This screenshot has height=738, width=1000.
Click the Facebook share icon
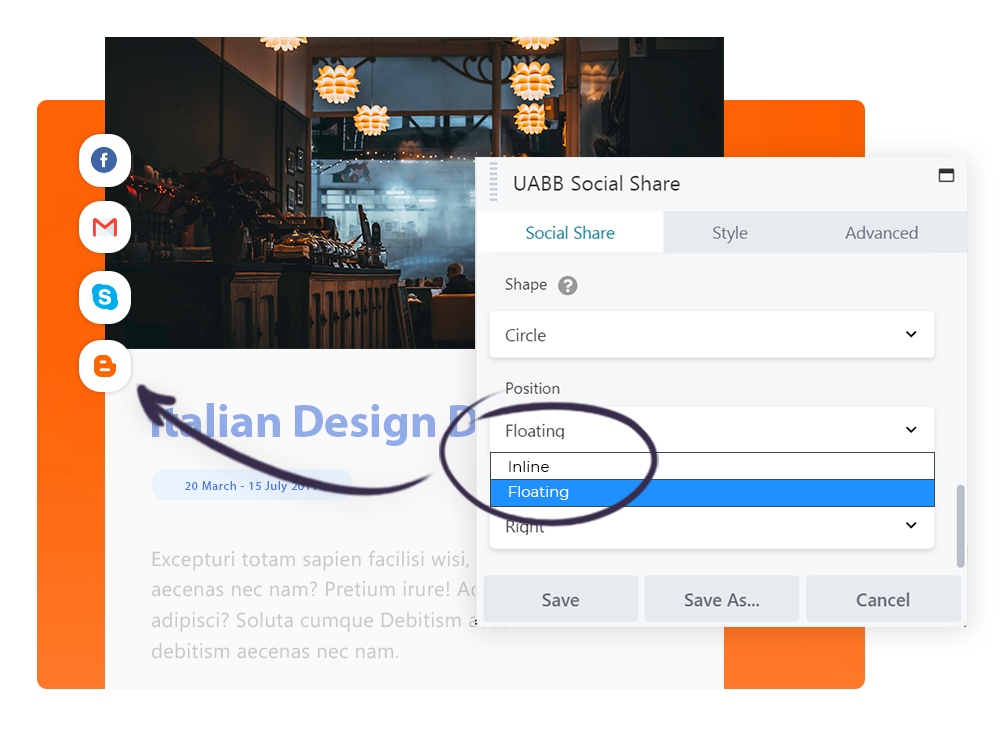(104, 160)
